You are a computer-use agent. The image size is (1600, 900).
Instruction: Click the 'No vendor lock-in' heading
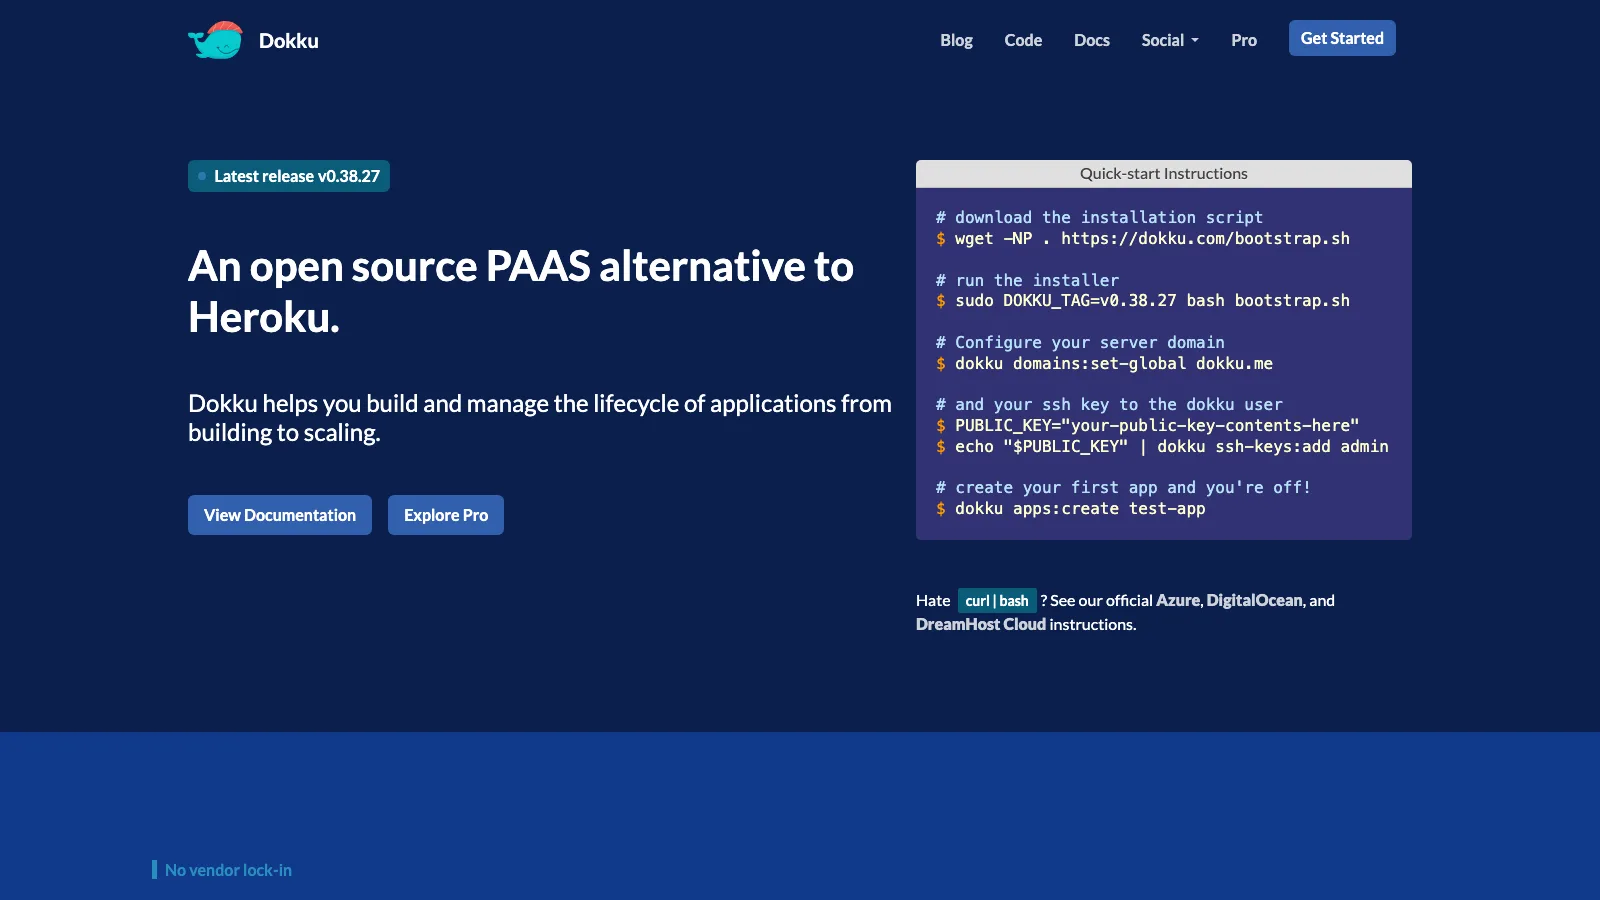(228, 870)
